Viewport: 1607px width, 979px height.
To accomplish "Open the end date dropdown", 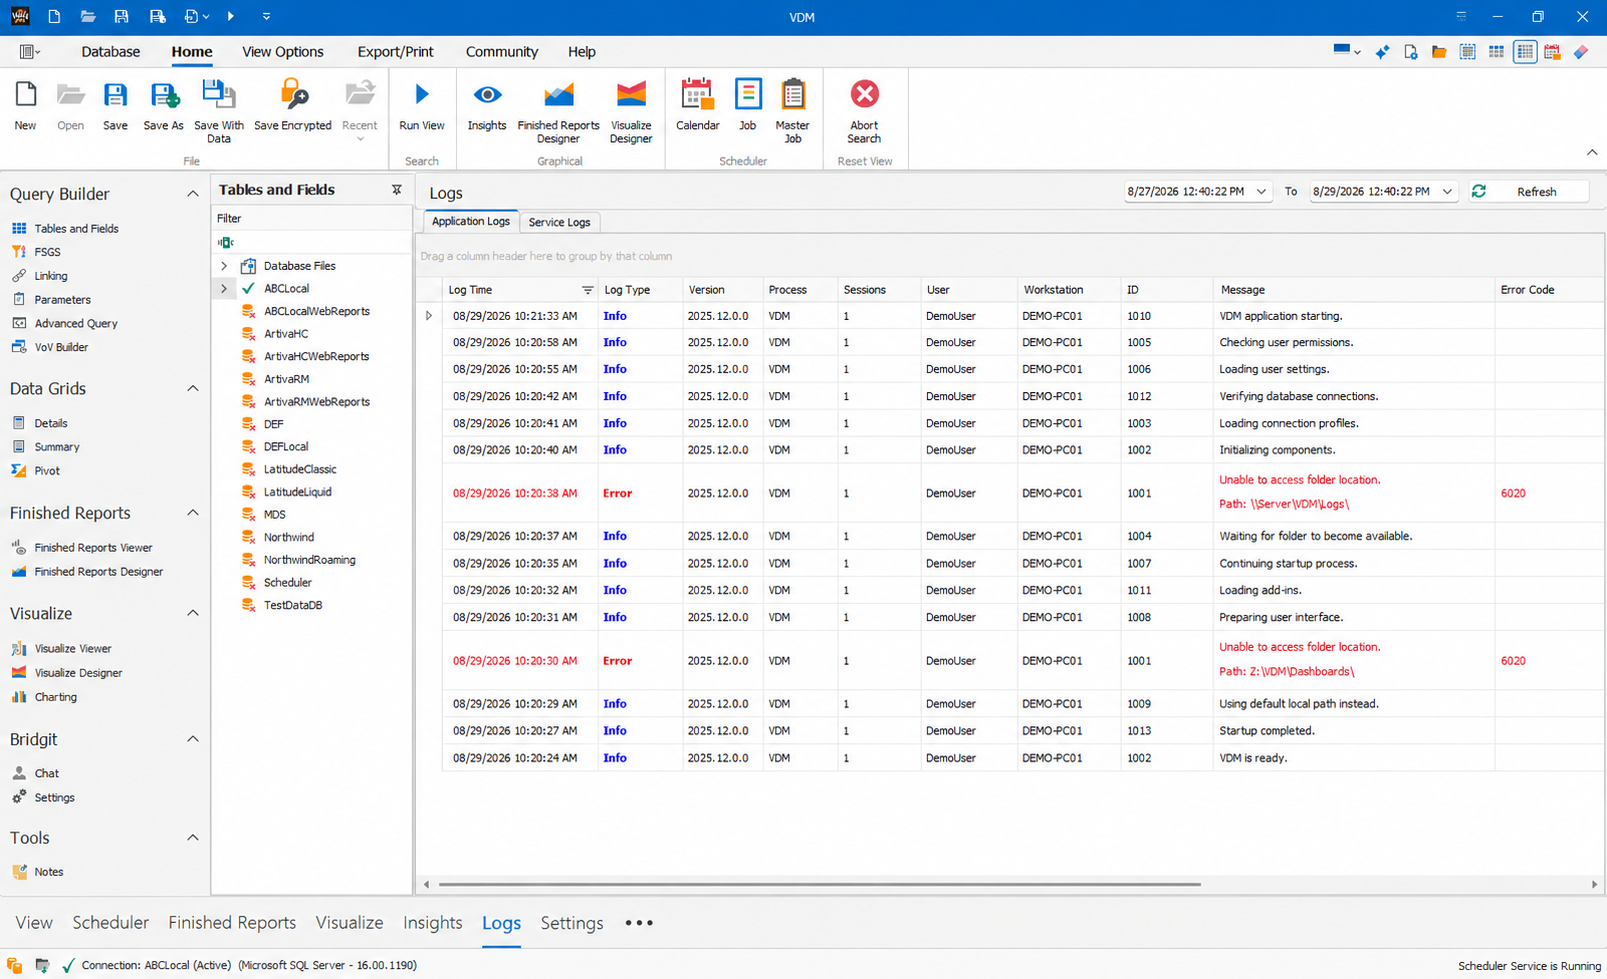I will tap(1447, 191).
